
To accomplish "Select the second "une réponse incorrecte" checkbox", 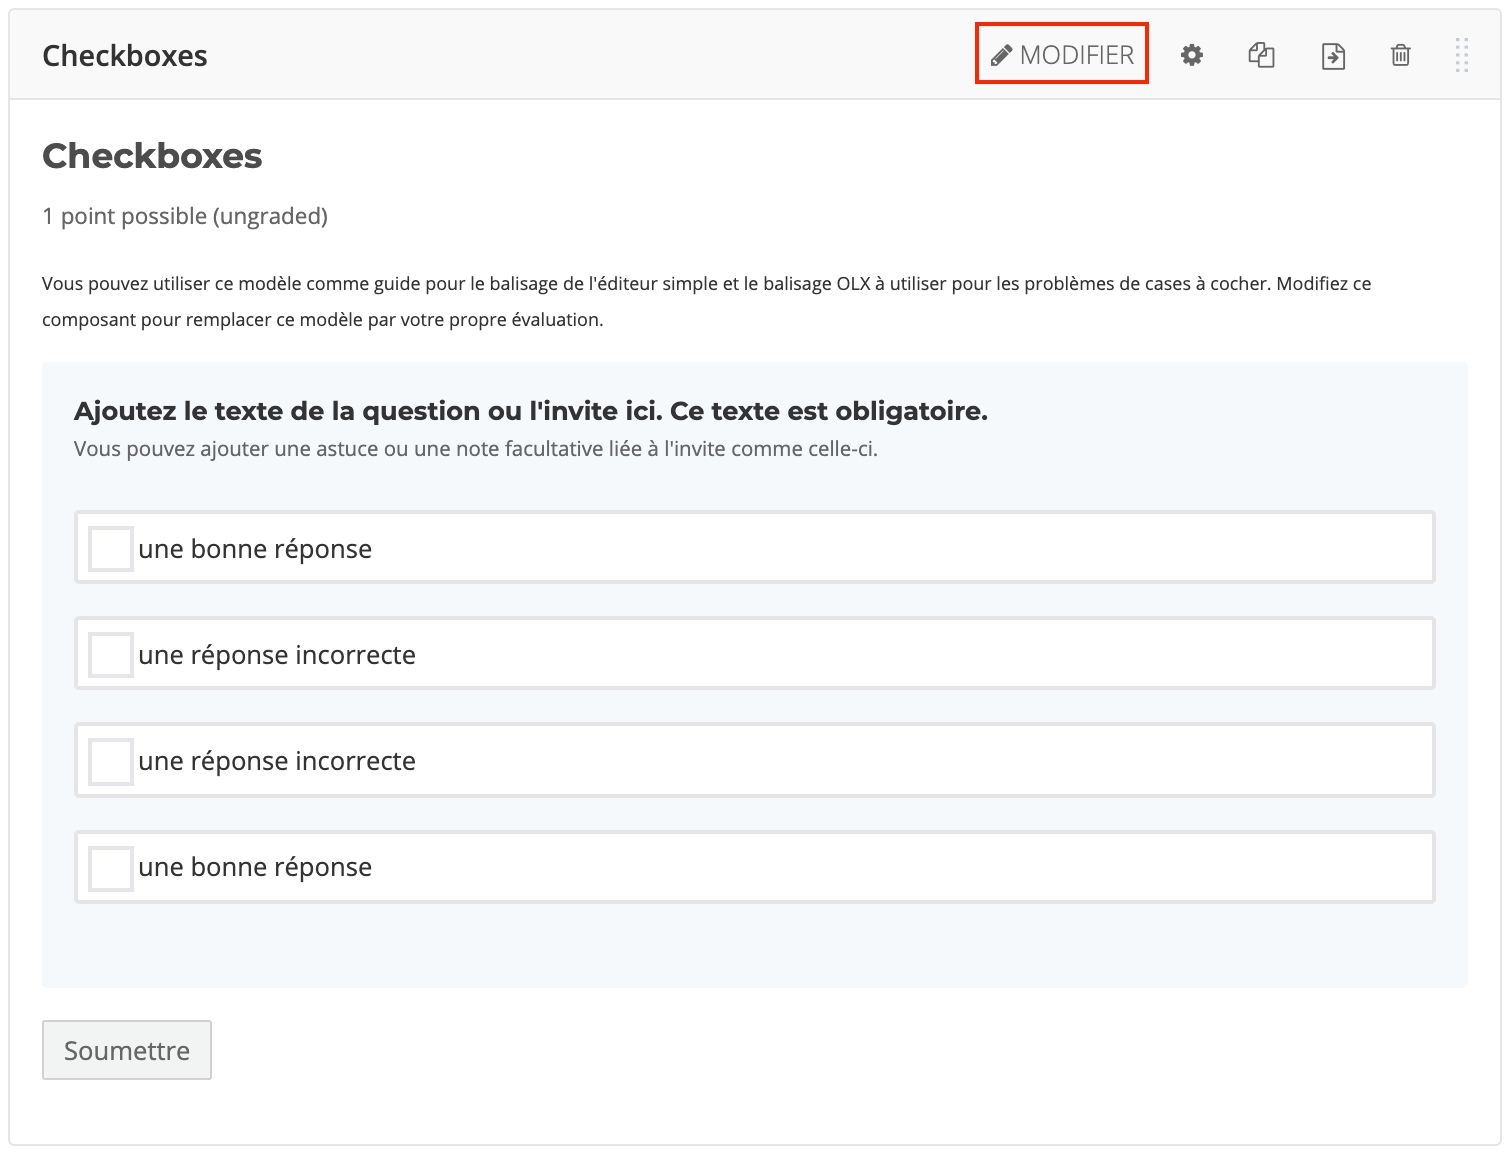I will tap(110, 761).
